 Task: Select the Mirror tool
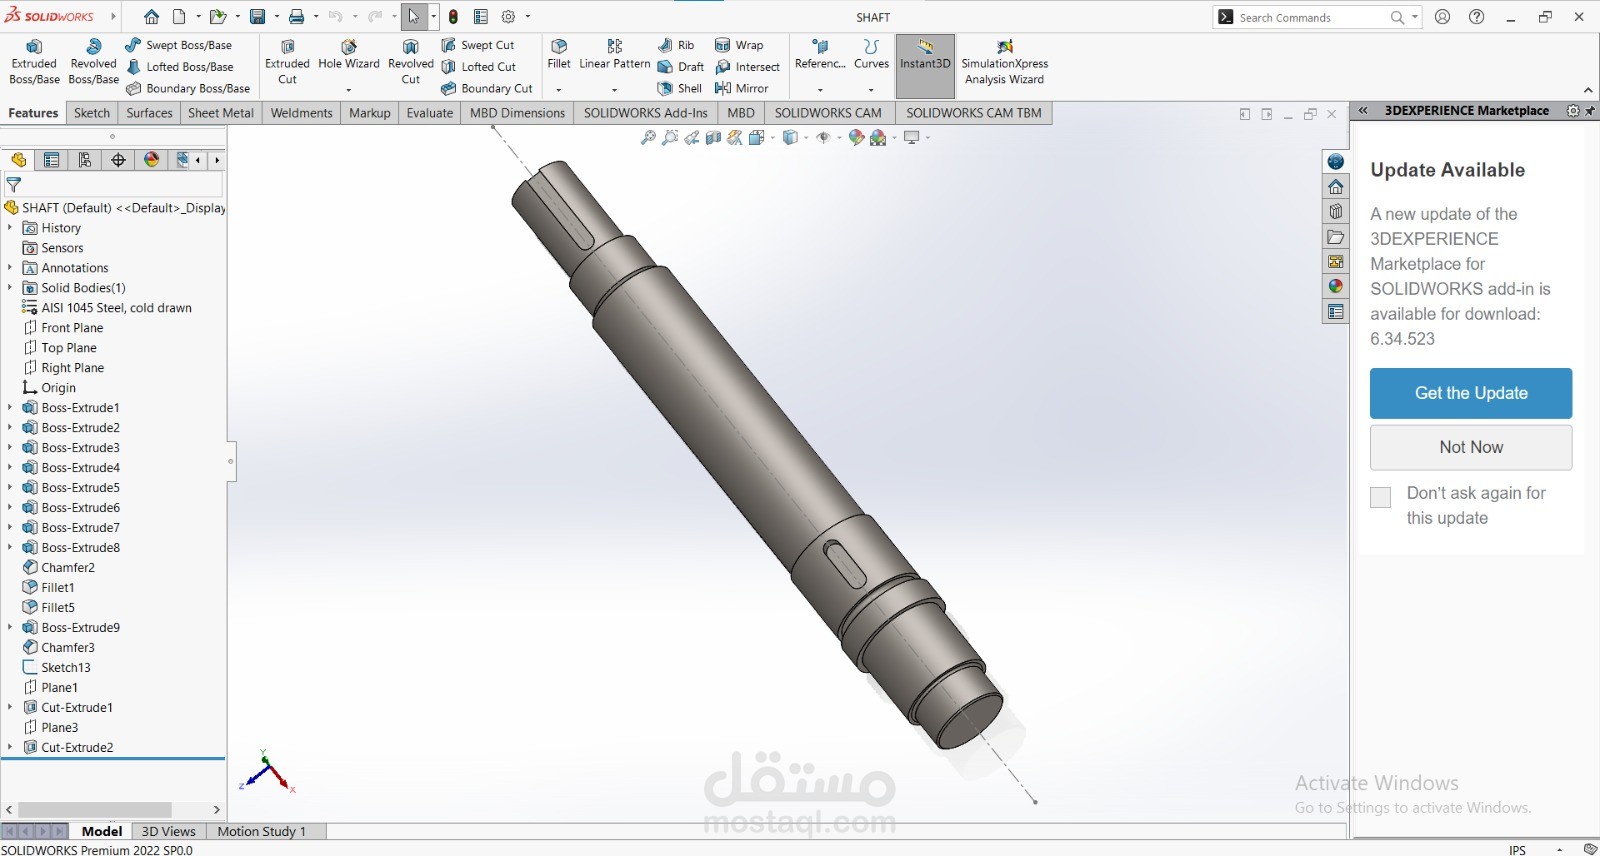coord(741,88)
